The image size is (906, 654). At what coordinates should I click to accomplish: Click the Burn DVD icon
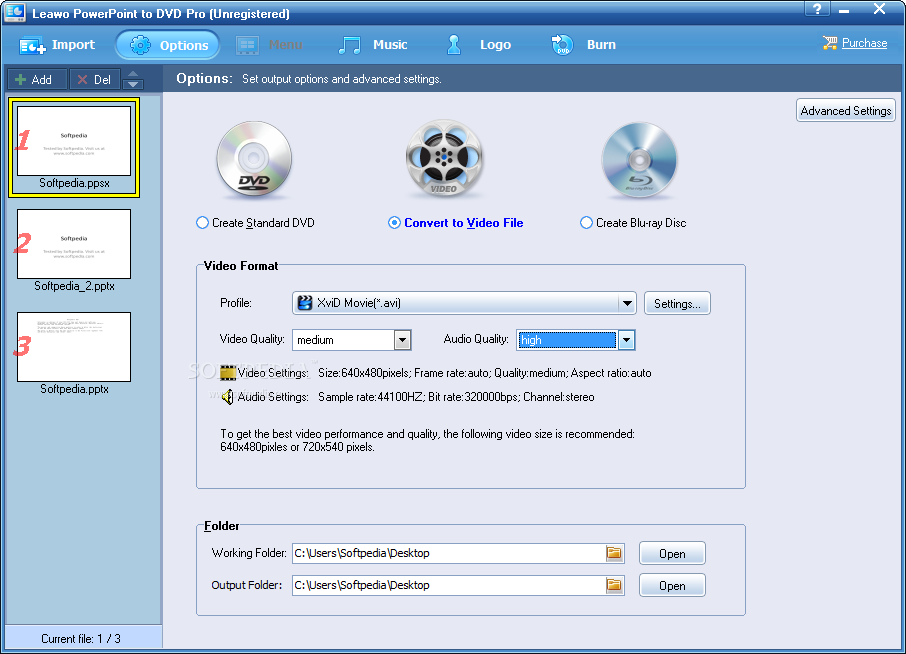tap(562, 44)
